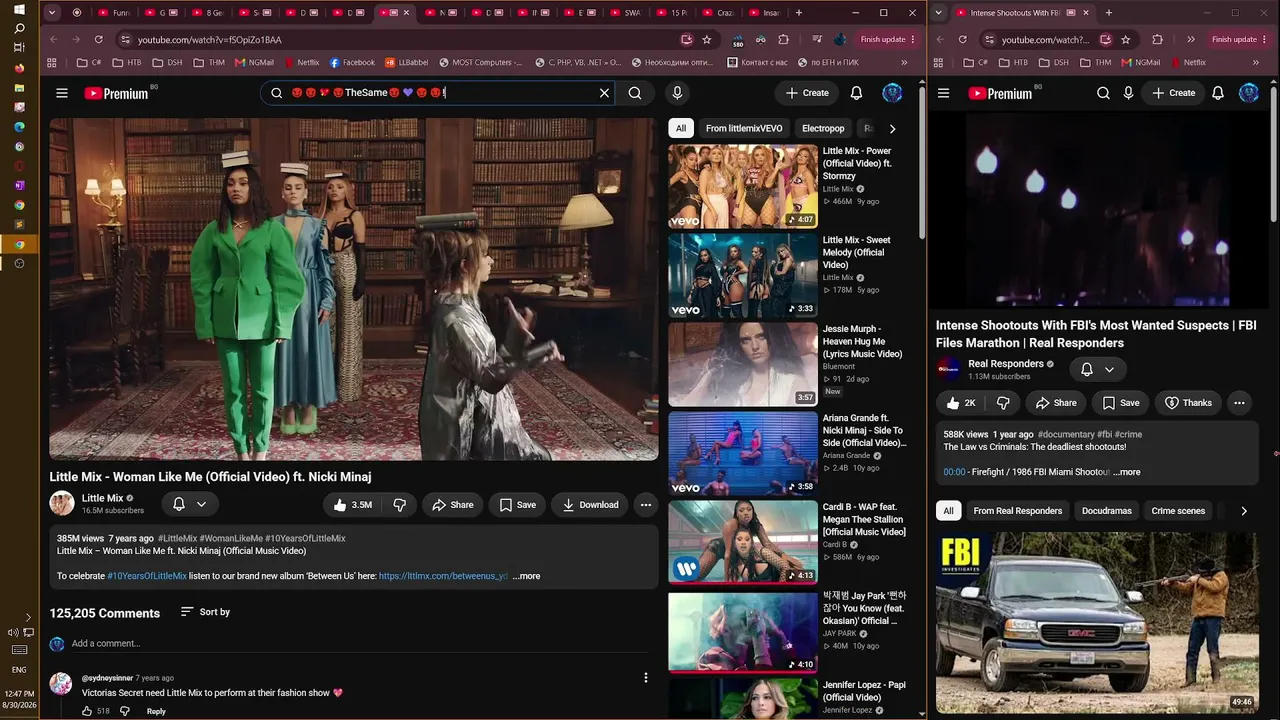Dislike sydneysinner's comment
Screen dimensions: 1280x720
click(x=125, y=711)
